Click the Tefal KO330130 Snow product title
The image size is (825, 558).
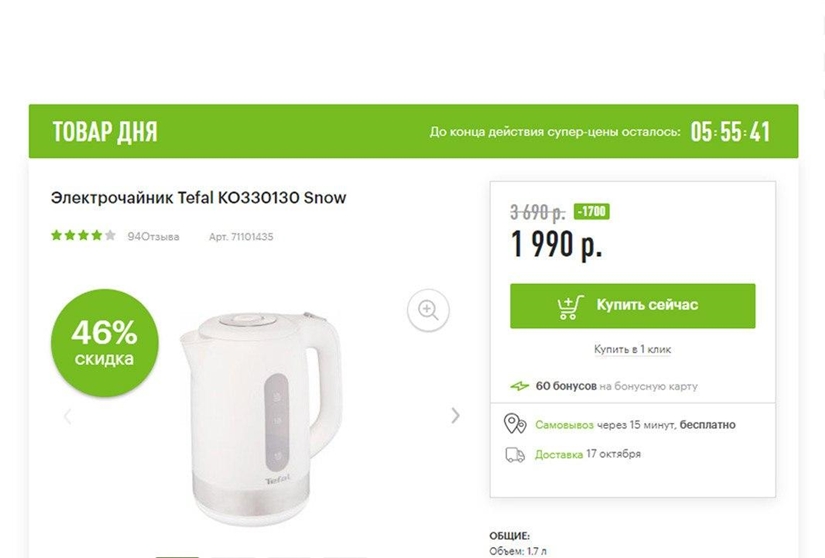click(198, 198)
